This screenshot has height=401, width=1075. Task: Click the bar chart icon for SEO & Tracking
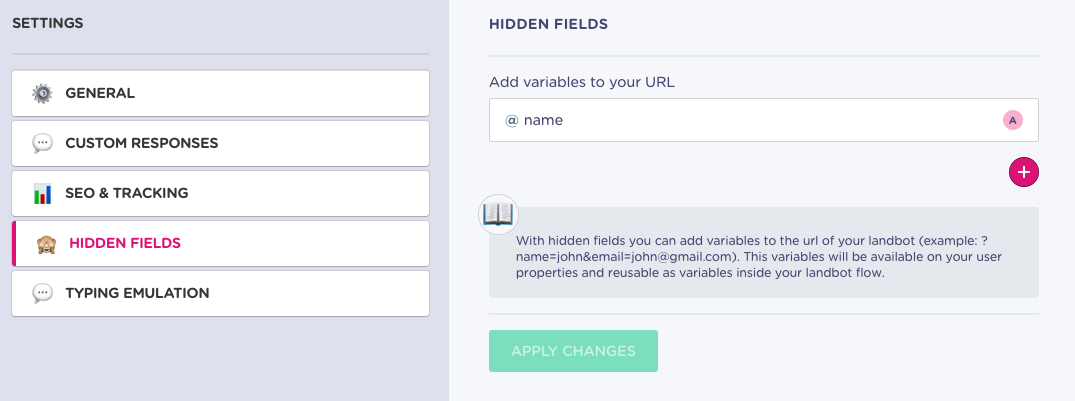(x=42, y=193)
